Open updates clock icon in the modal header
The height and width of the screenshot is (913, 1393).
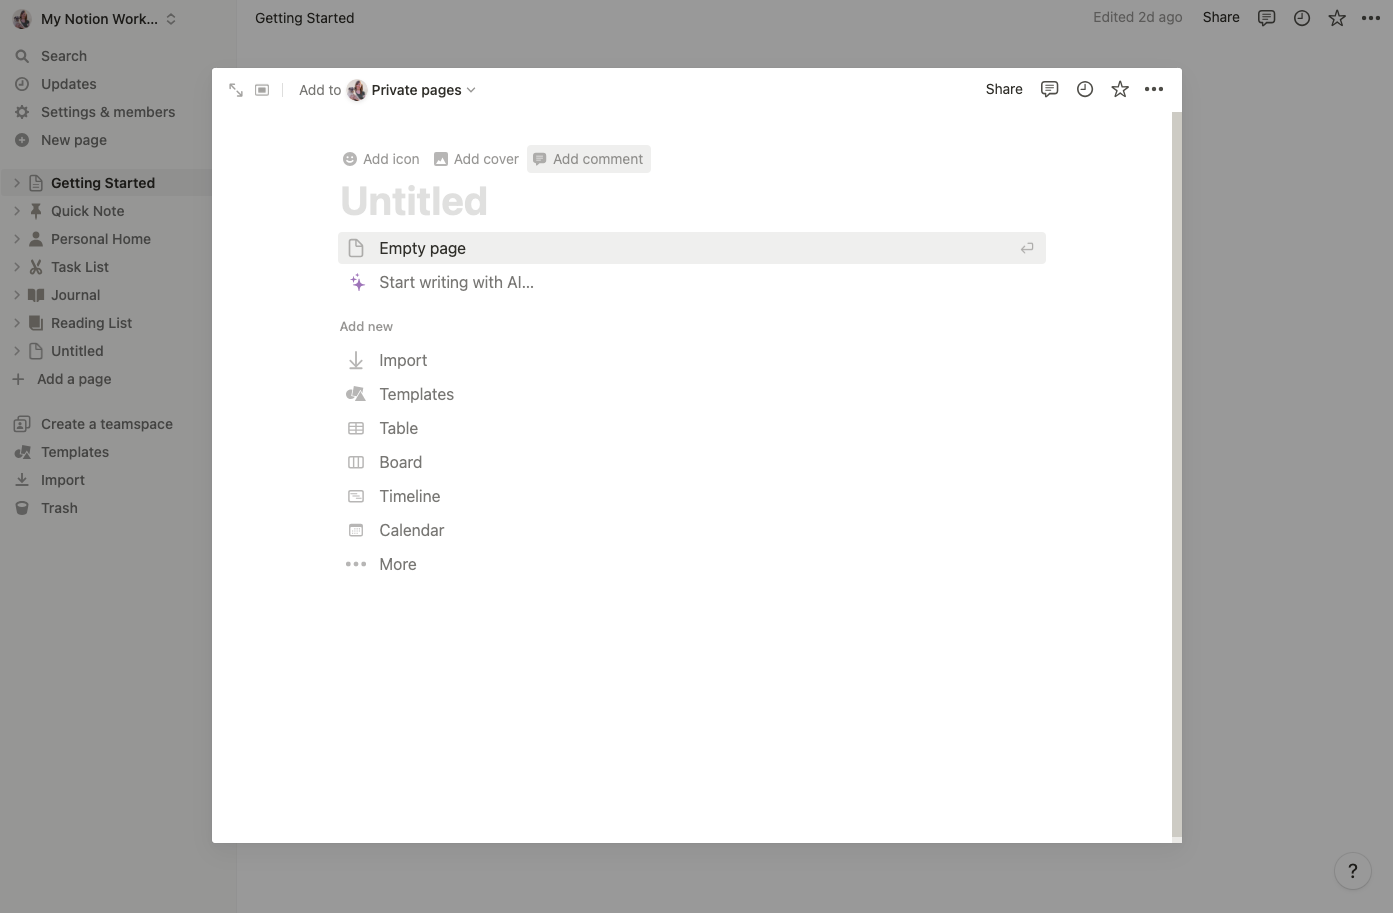tap(1085, 89)
